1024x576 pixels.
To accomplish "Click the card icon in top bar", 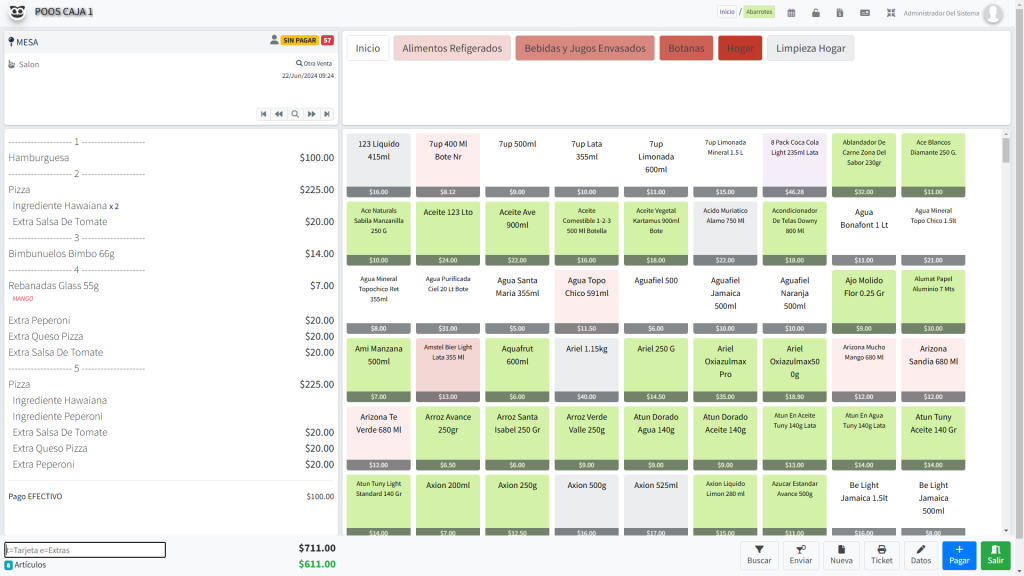I will coord(865,13).
